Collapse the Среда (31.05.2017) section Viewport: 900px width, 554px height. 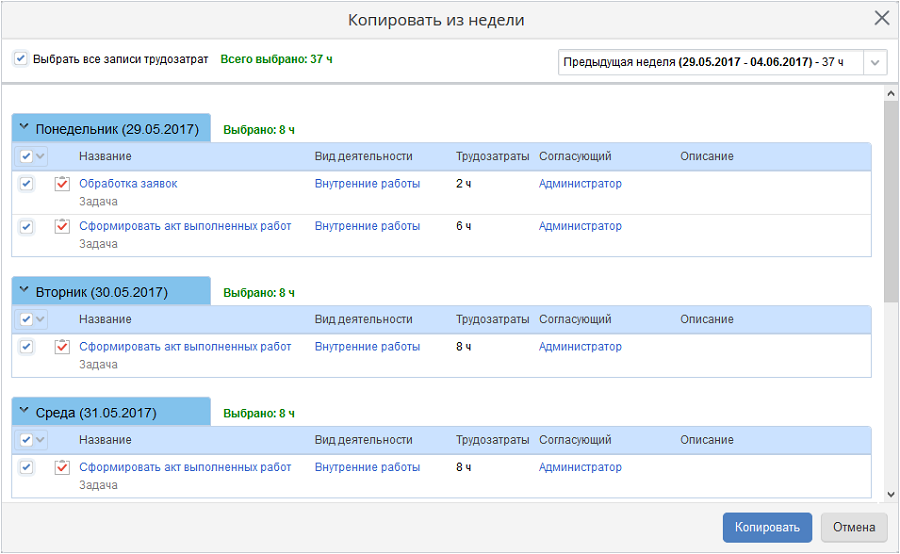pyautogui.click(x=25, y=412)
